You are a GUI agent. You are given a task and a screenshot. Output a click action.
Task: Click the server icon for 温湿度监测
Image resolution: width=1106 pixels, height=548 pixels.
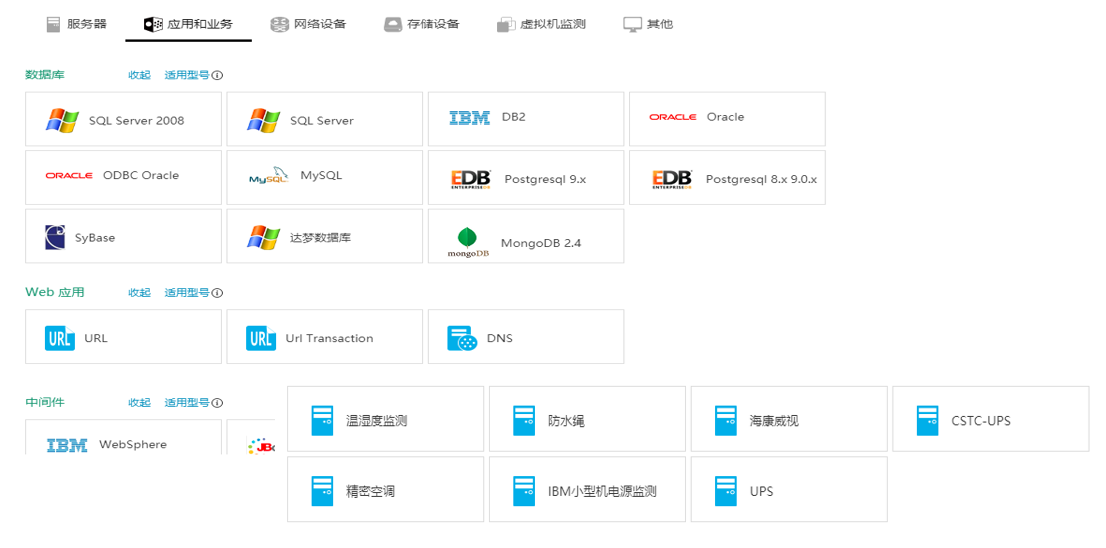pos(322,420)
